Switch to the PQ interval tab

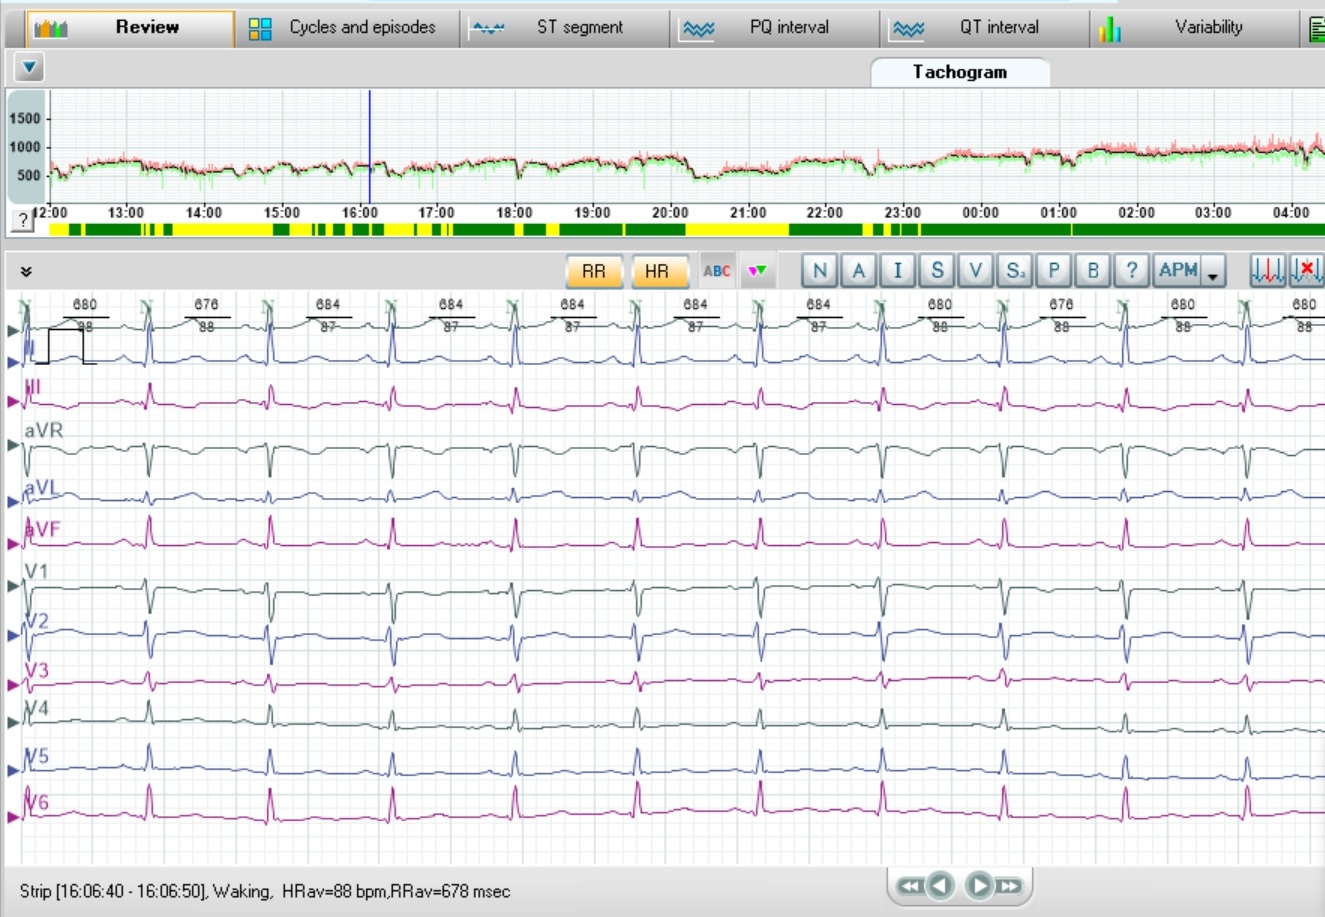774,28
